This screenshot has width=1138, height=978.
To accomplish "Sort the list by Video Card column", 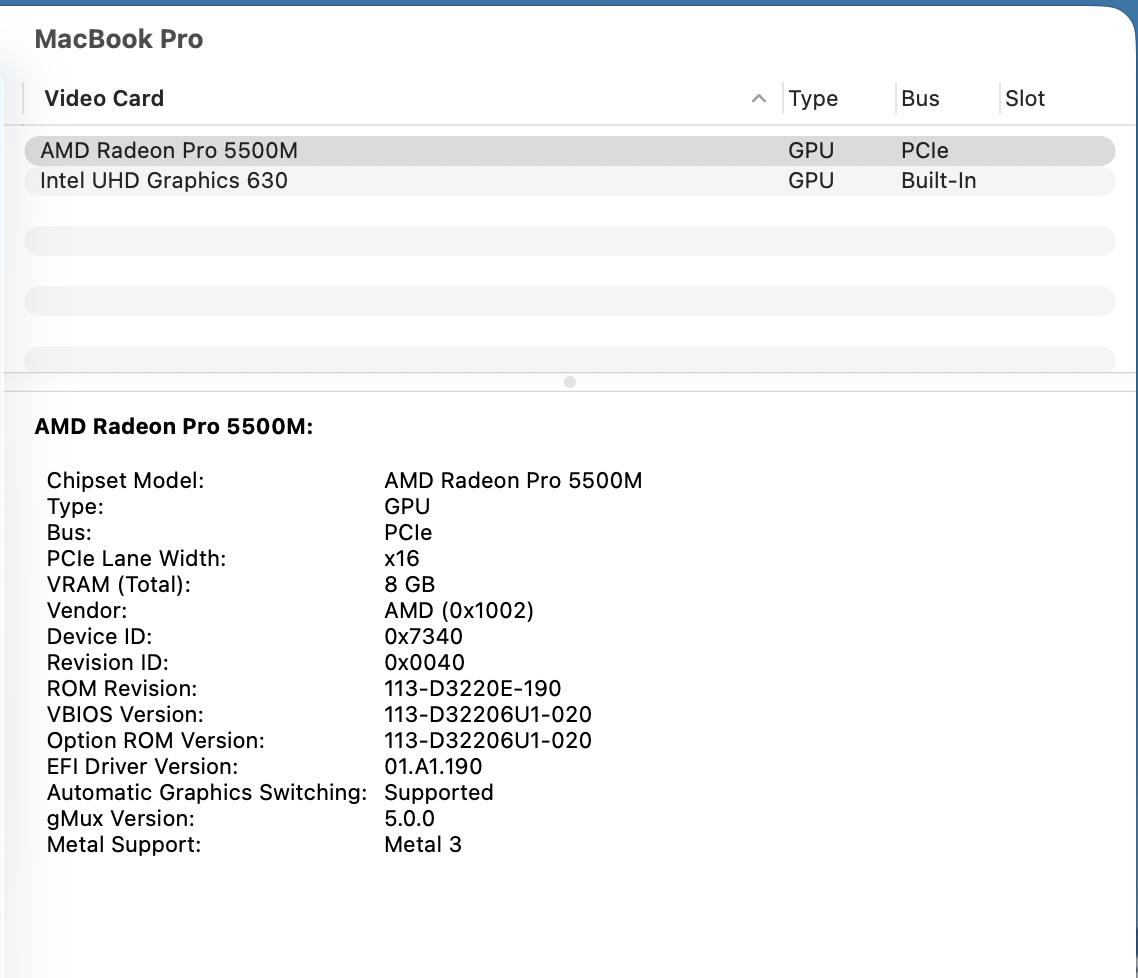I will point(104,98).
